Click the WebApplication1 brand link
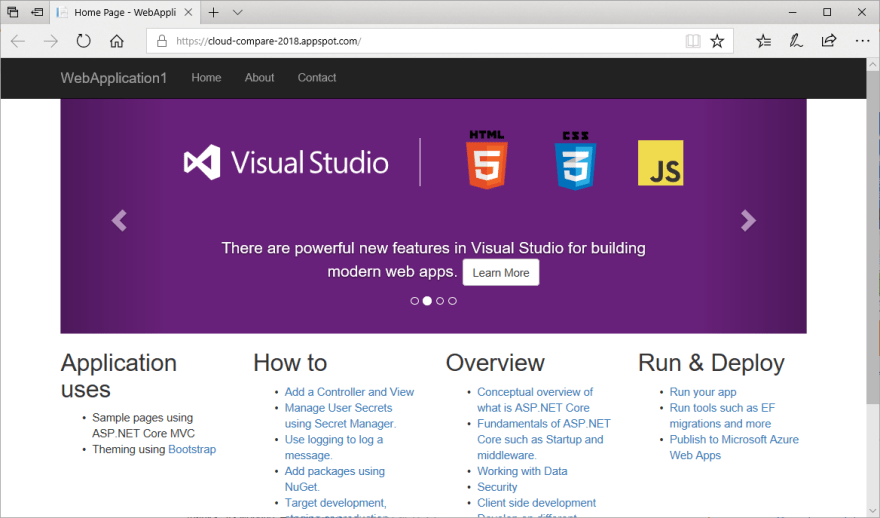 coord(113,78)
